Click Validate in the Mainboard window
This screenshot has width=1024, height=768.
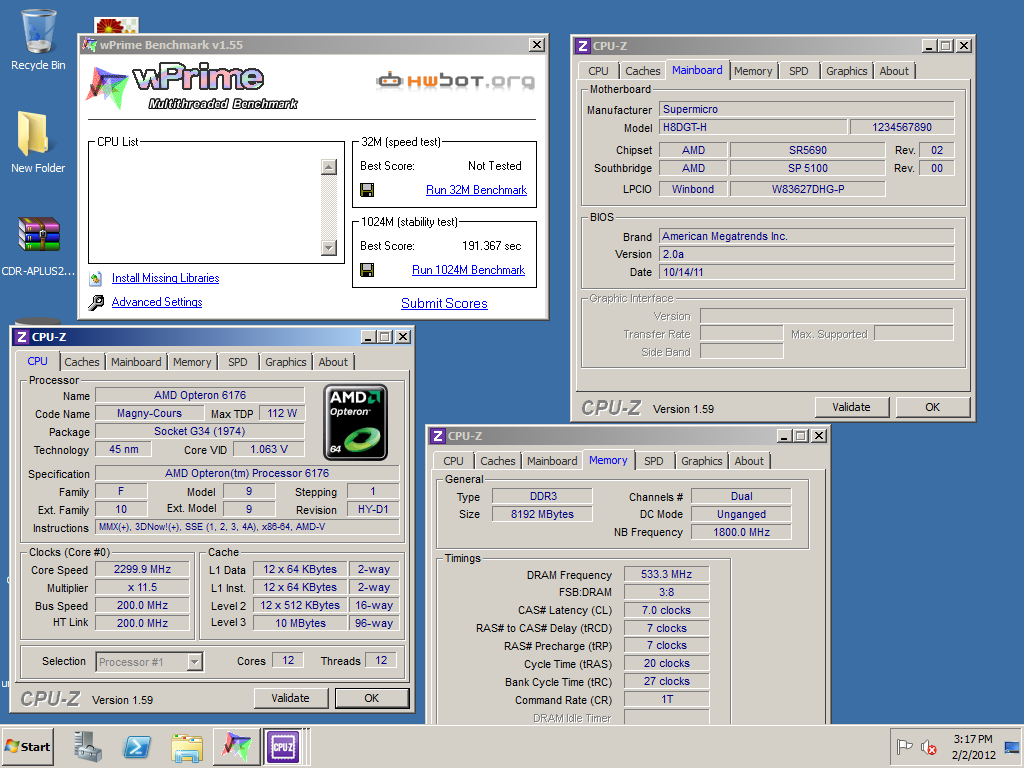pyautogui.click(x=852, y=407)
